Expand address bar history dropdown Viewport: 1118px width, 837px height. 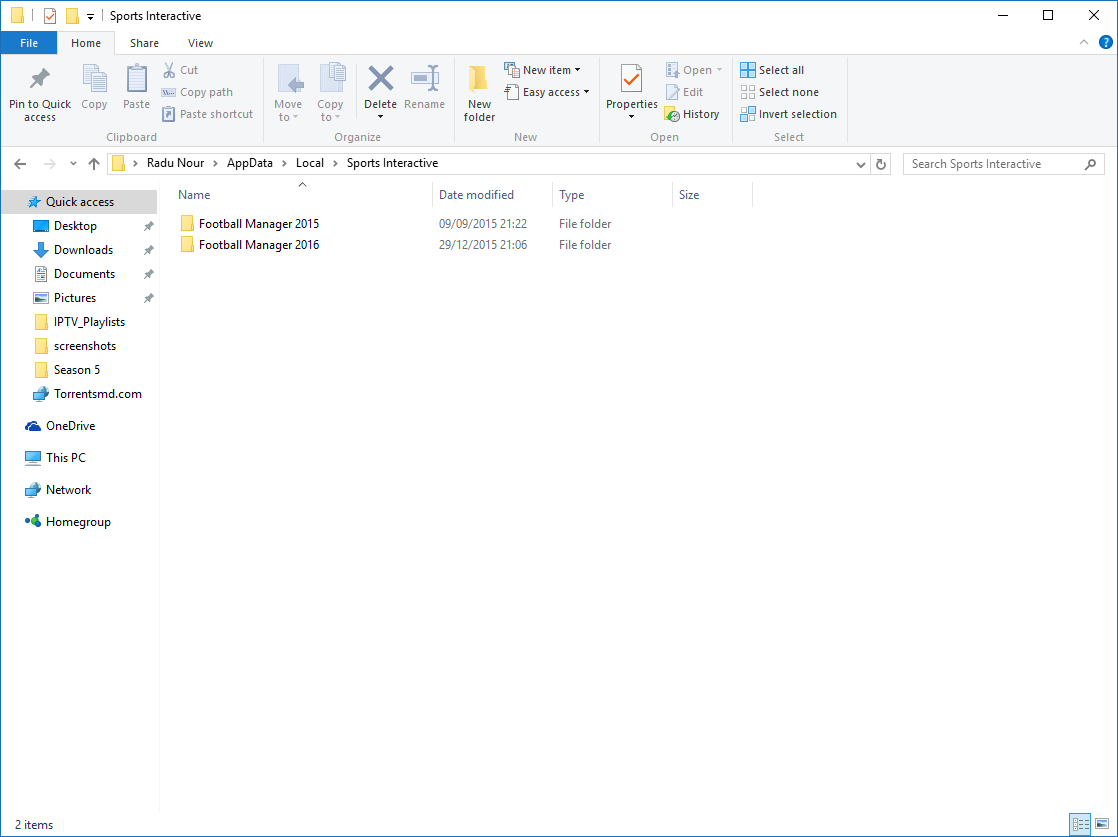pyautogui.click(x=861, y=164)
